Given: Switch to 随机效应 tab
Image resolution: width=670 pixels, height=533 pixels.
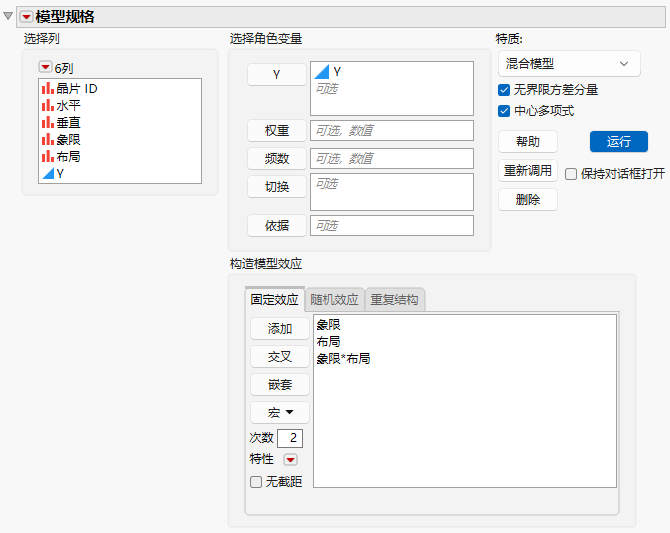Looking at the screenshot, I should coord(334,300).
